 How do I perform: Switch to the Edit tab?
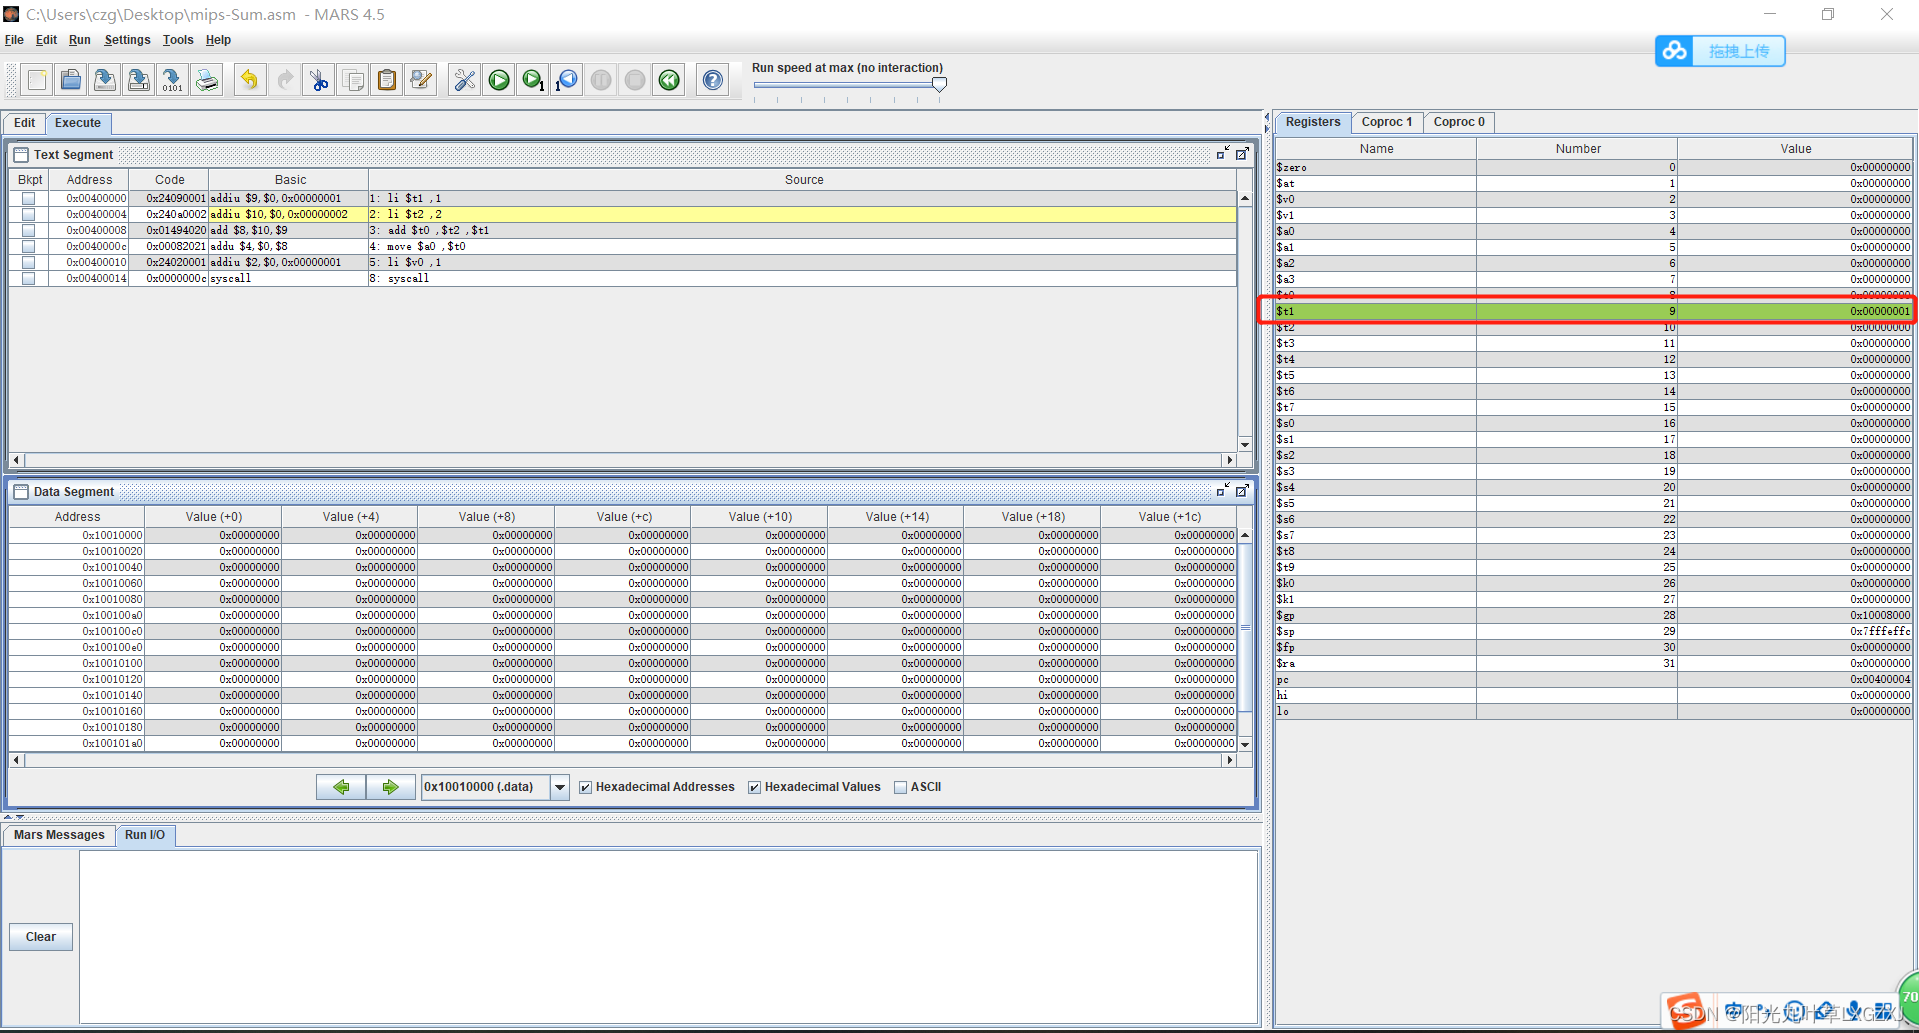(24, 123)
